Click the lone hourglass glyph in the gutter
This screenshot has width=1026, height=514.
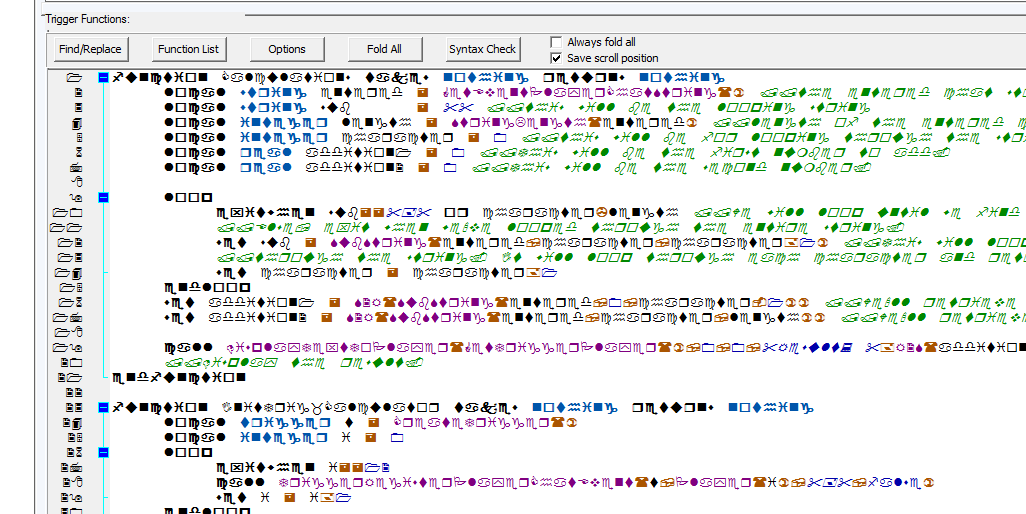point(79,152)
